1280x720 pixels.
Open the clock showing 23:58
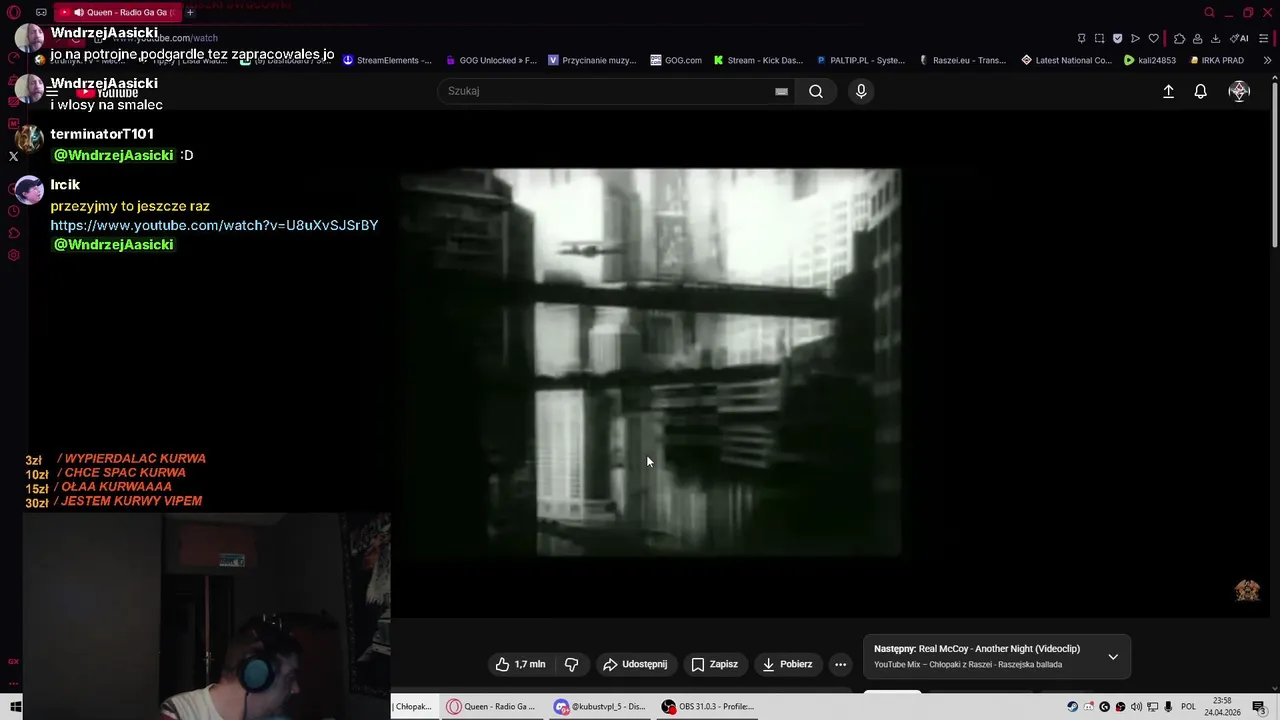(1222, 707)
